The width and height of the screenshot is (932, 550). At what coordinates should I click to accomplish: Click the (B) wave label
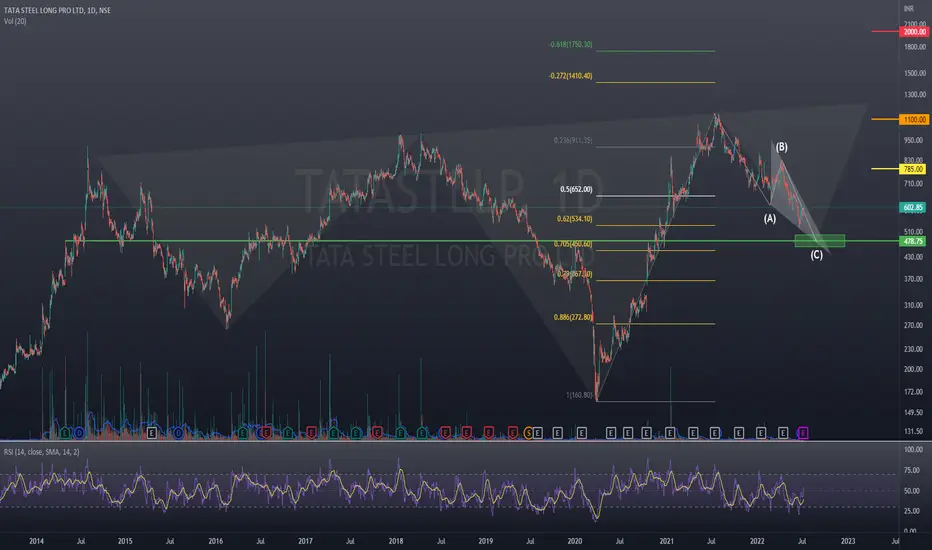pyautogui.click(x=782, y=147)
